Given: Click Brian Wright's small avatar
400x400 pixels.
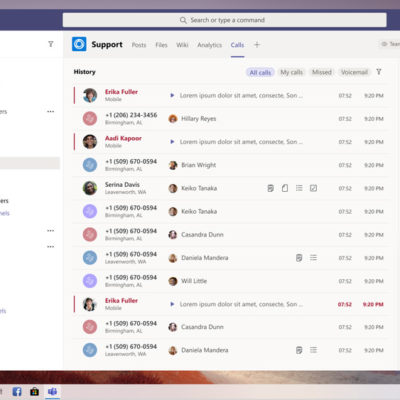Looking at the screenshot, I should click(x=173, y=165).
